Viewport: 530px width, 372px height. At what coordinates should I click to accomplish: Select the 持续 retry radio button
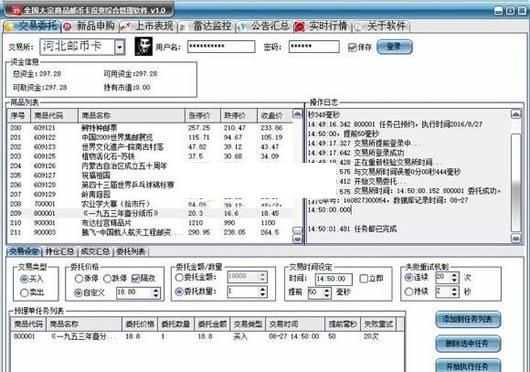click(x=409, y=291)
